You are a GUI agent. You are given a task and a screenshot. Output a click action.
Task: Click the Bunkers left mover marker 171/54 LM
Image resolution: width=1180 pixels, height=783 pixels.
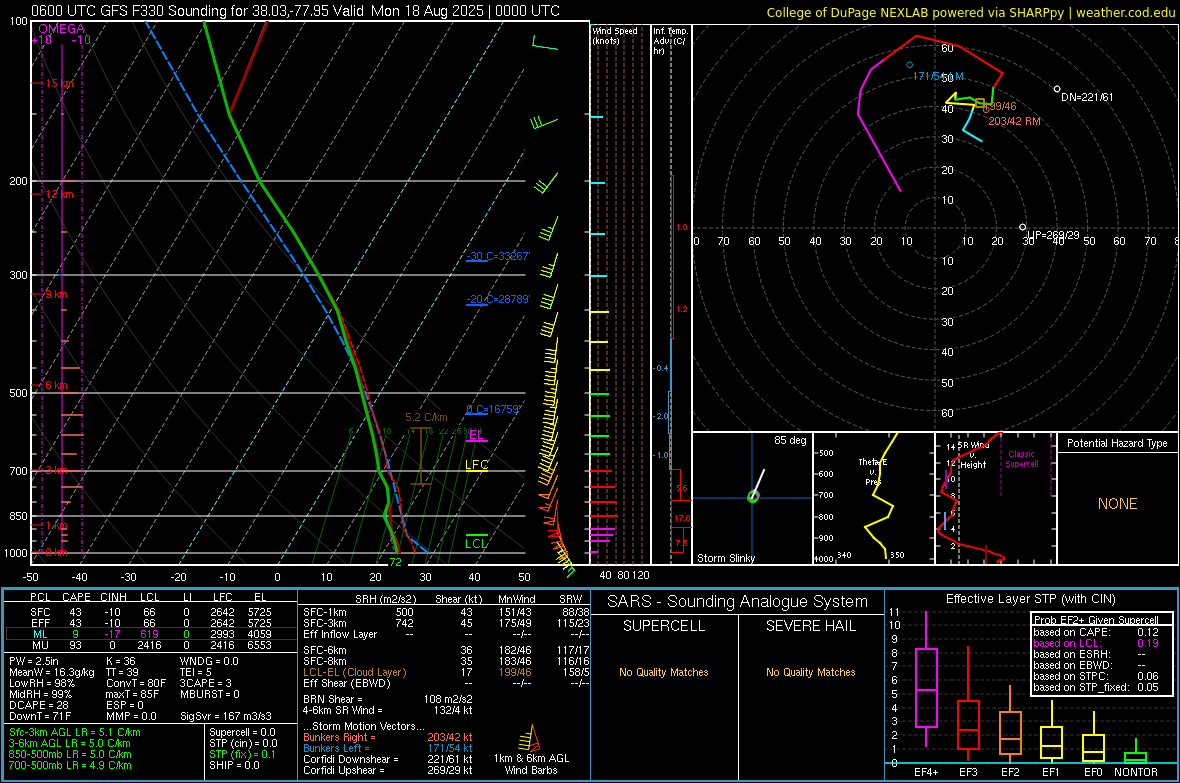point(909,66)
